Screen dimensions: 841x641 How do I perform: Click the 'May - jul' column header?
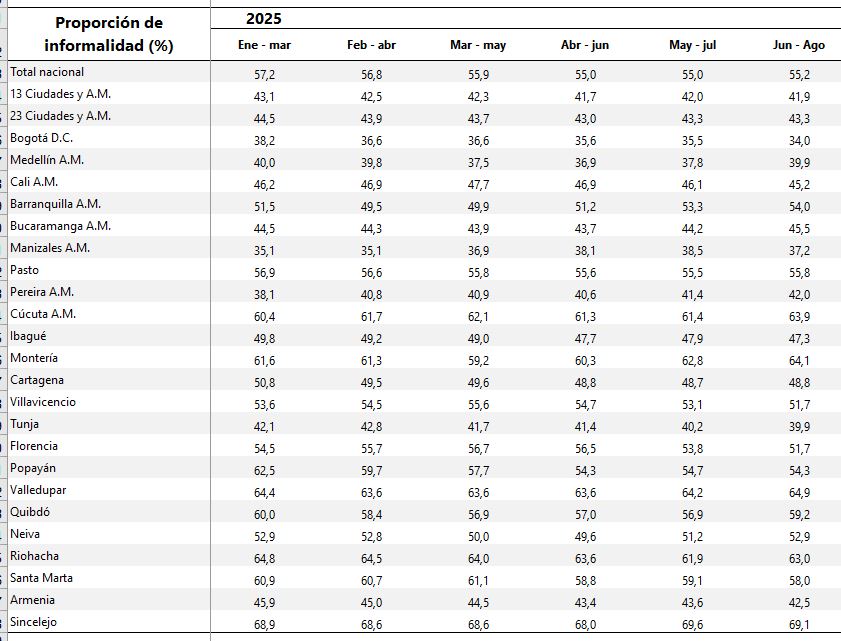[x=692, y=45]
